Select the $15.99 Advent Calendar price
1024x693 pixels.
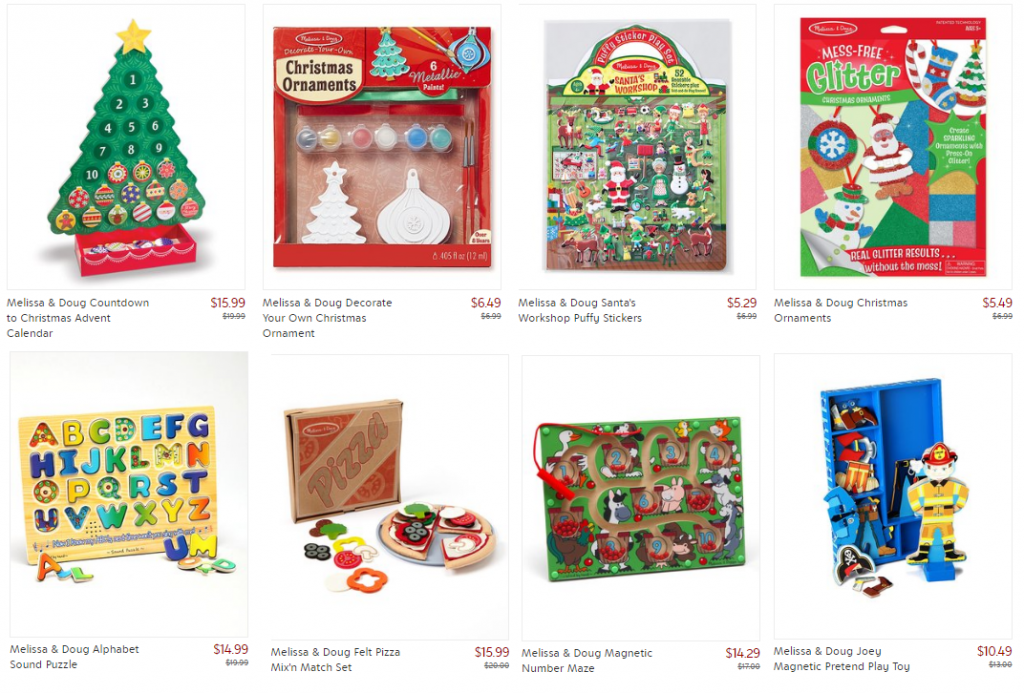pyautogui.click(x=228, y=302)
